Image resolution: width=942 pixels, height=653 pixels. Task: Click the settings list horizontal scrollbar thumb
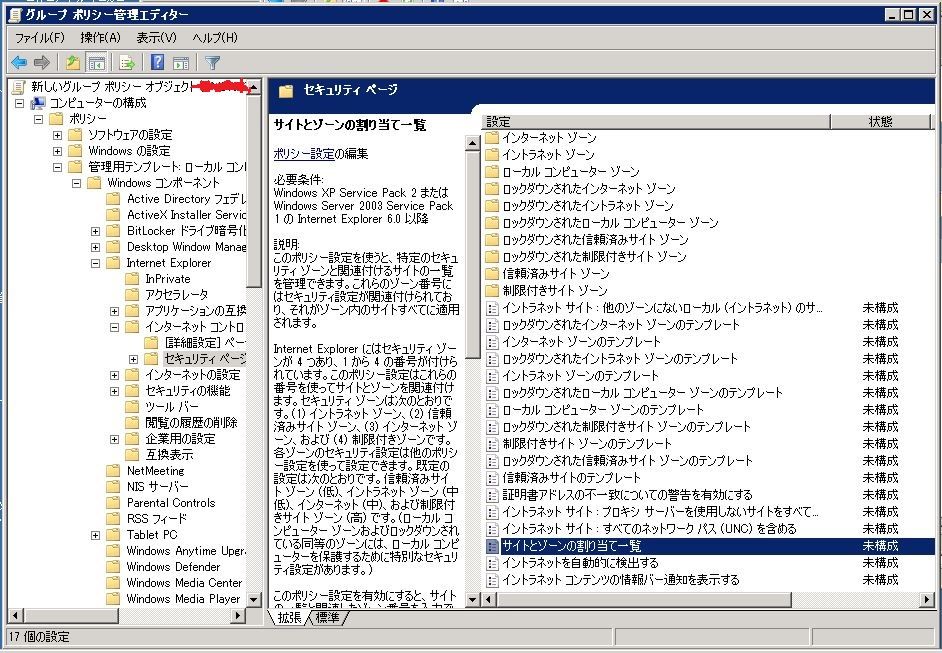tap(644, 599)
